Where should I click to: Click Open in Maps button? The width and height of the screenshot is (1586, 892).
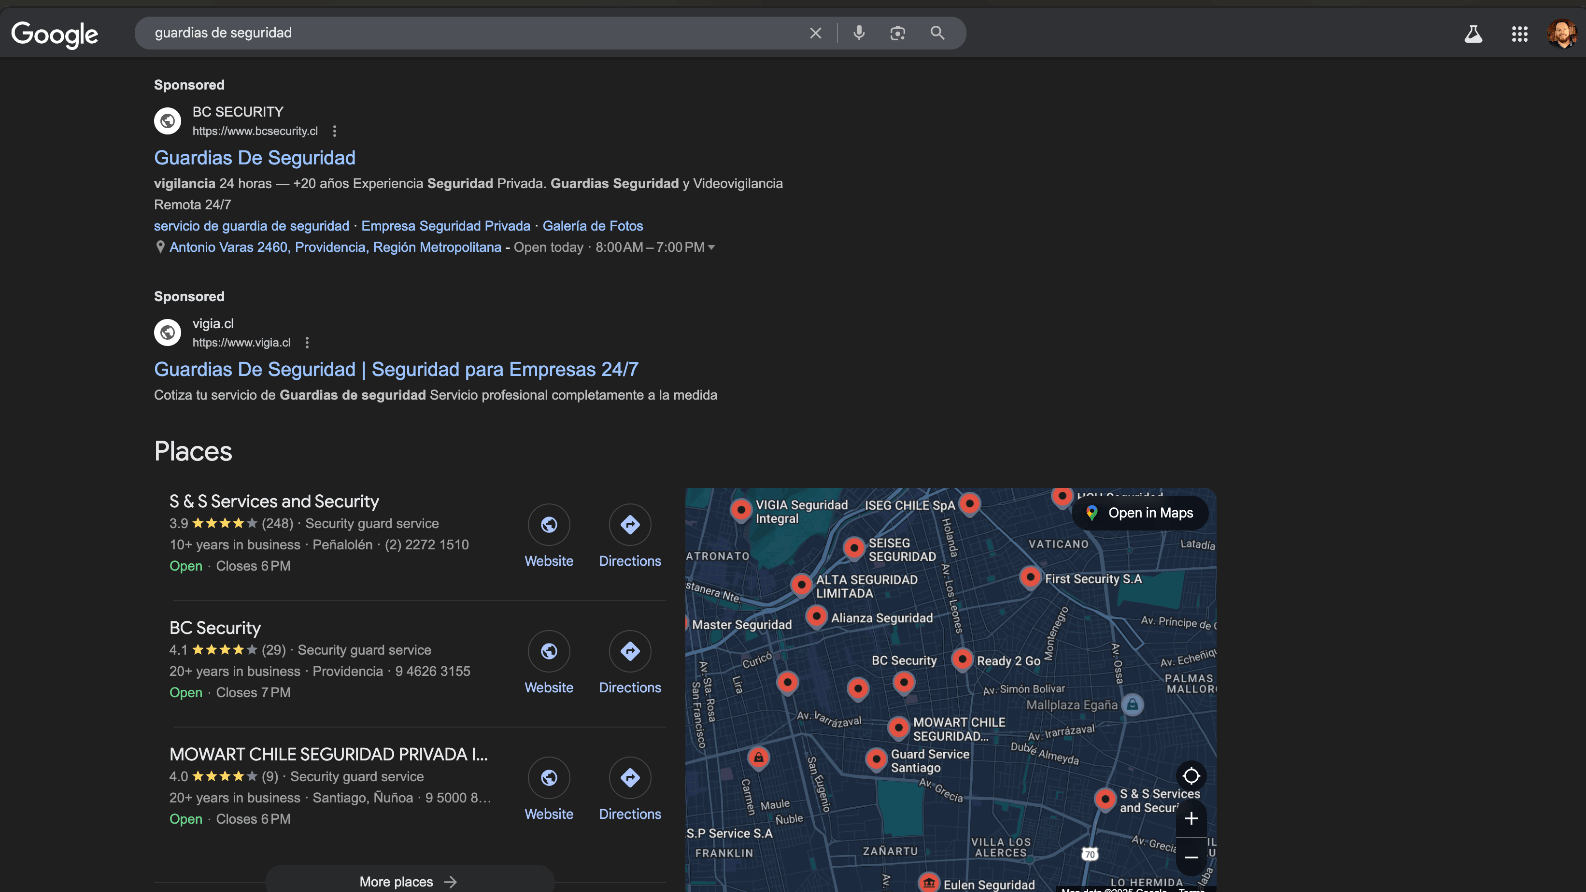[x=1140, y=513]
